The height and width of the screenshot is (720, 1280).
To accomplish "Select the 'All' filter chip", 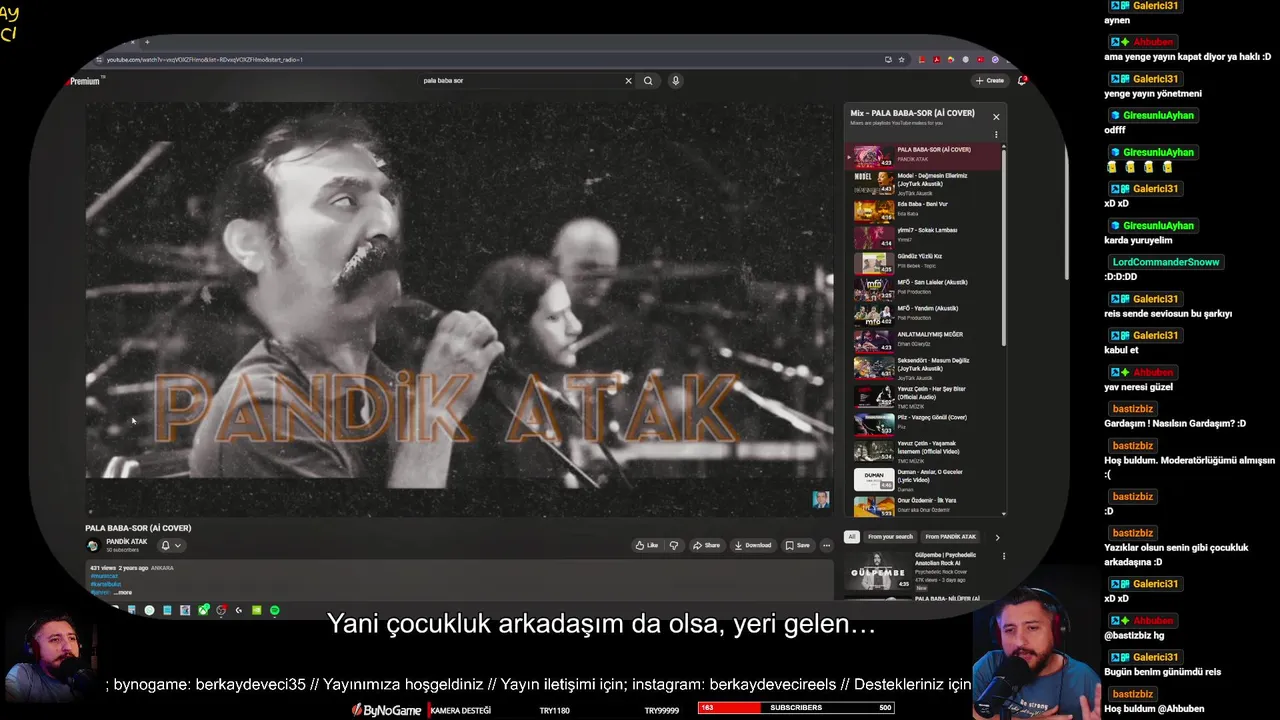I will pos(852,537).
